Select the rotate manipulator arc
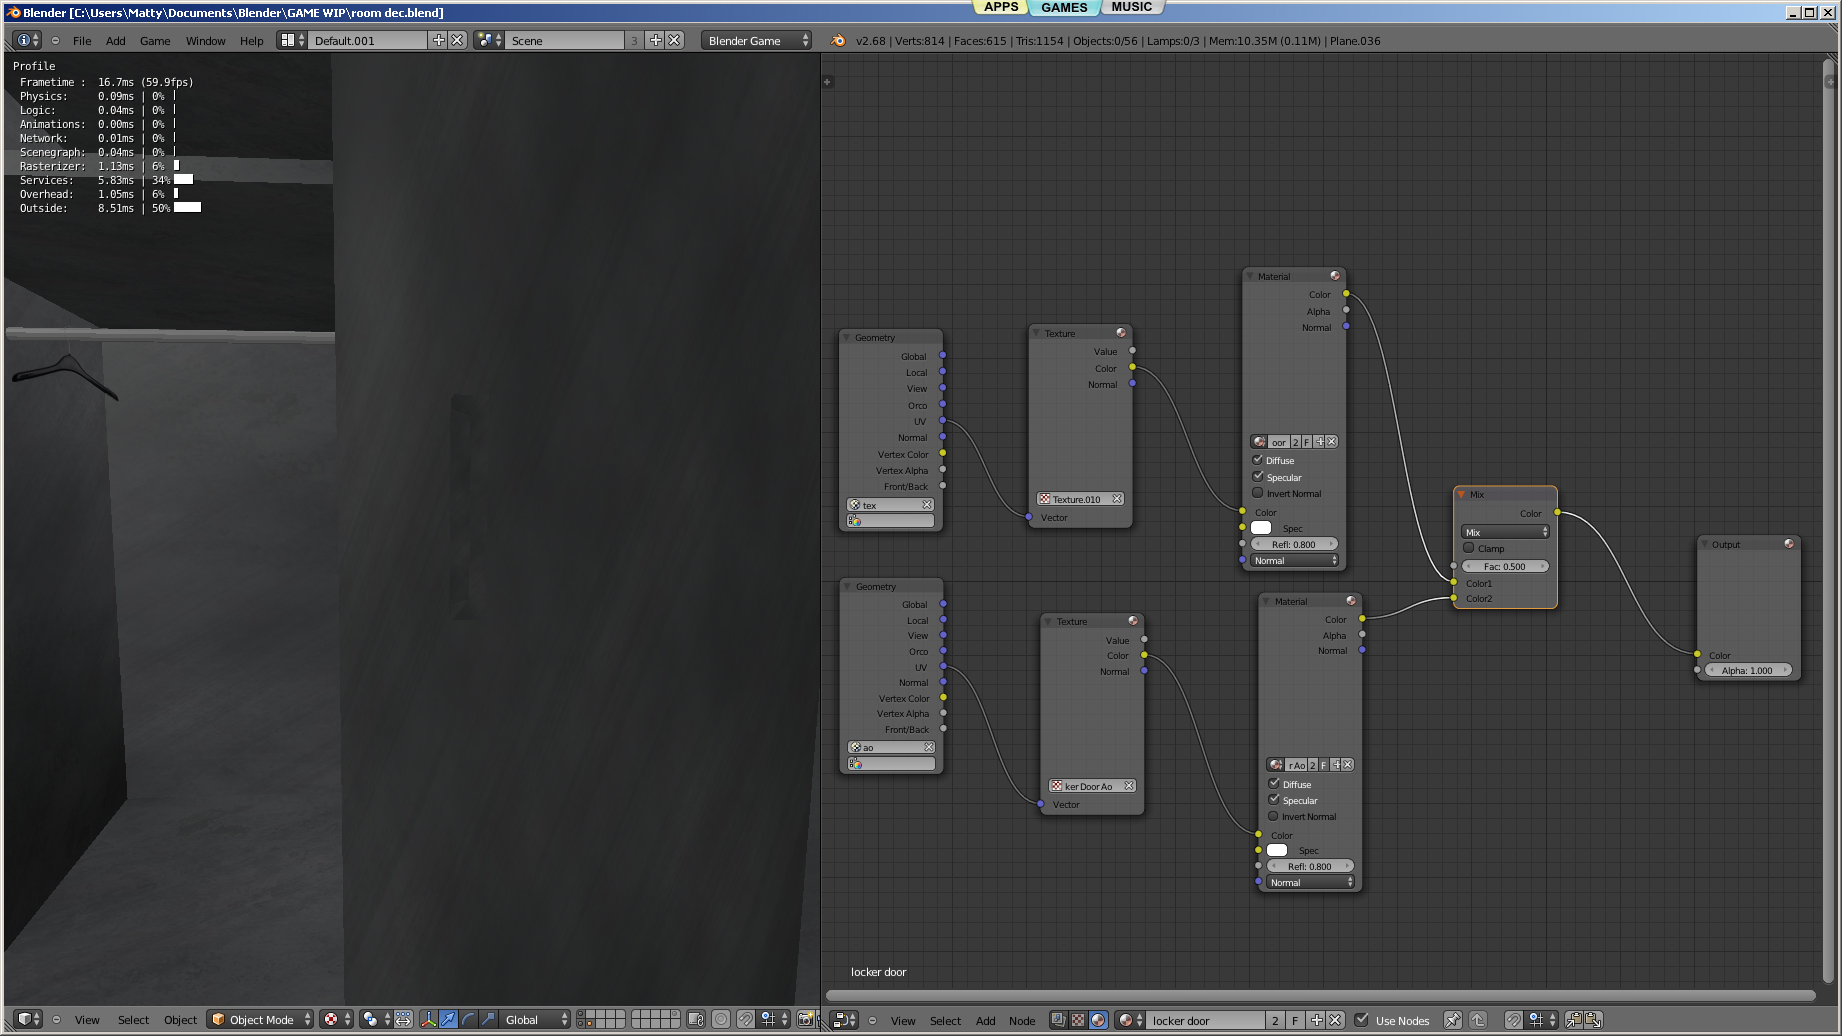 (x=469, y=1020)
